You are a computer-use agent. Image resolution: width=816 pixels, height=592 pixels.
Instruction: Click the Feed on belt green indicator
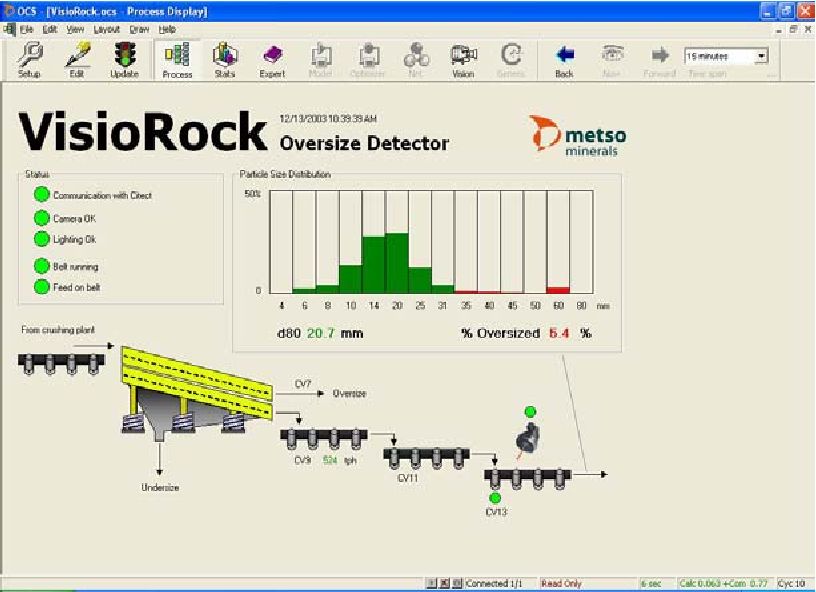[42, 287]
